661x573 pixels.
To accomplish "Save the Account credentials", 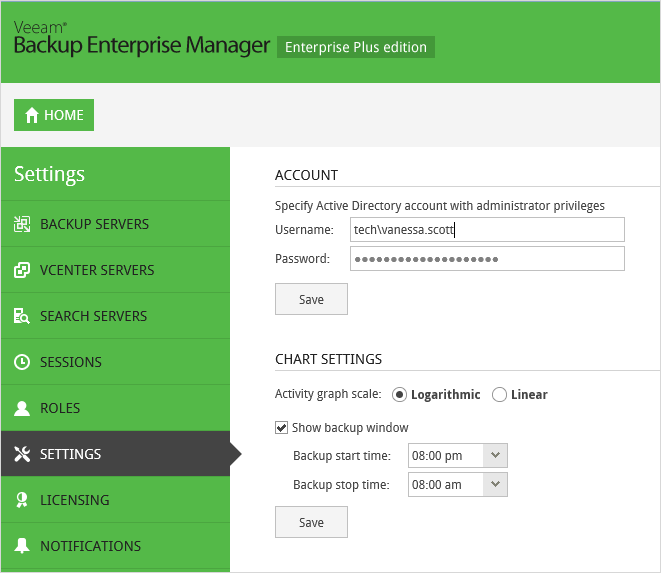I will click(312, 299).
